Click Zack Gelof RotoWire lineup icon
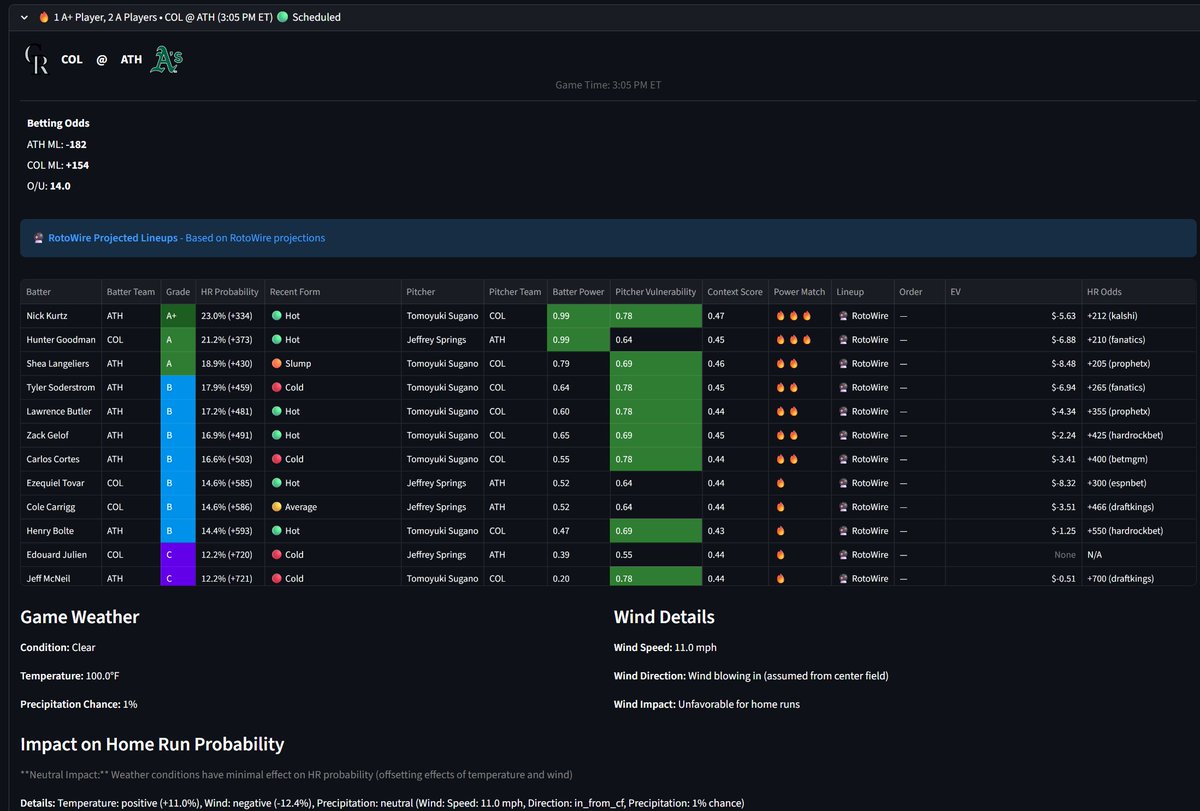Screen dimensions: 1200x811 tap(843, 435)
